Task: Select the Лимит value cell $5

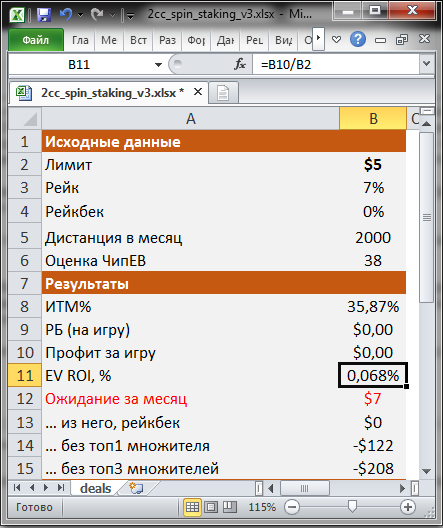Action: [x=373, y=165]
